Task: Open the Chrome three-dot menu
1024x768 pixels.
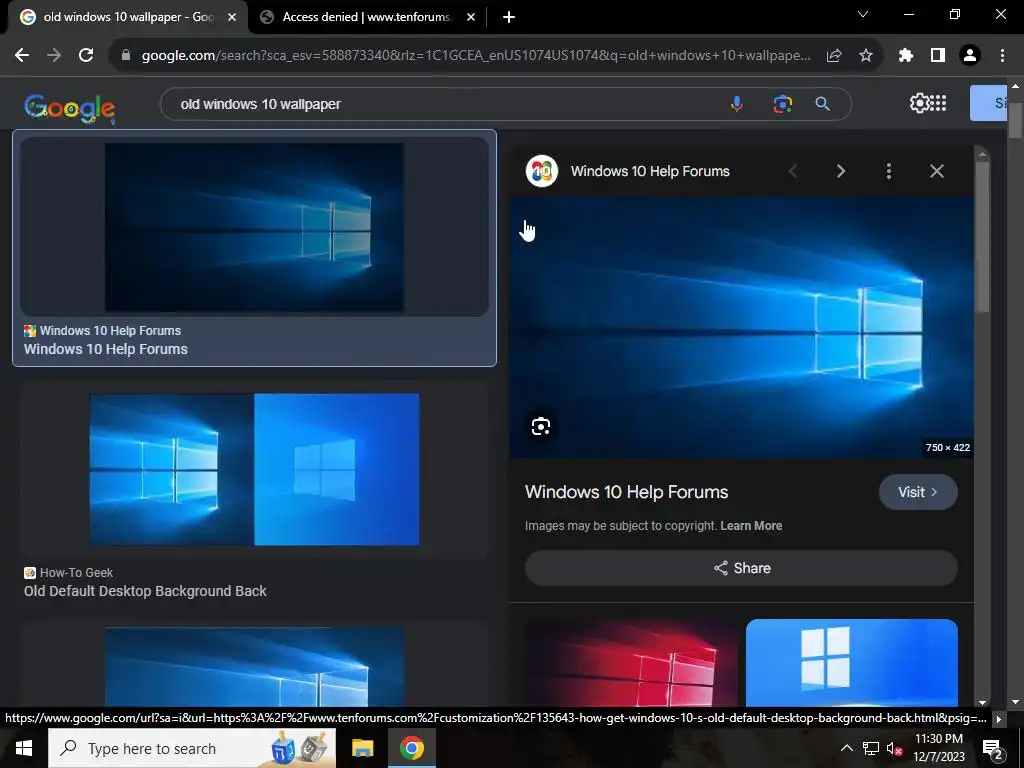Action: 1002,56
